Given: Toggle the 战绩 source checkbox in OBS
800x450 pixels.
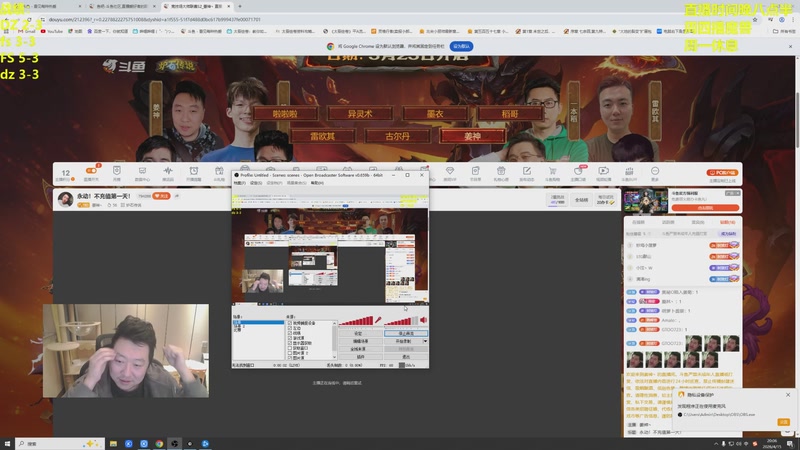Looking at the screenshot, I should (290, 333).
